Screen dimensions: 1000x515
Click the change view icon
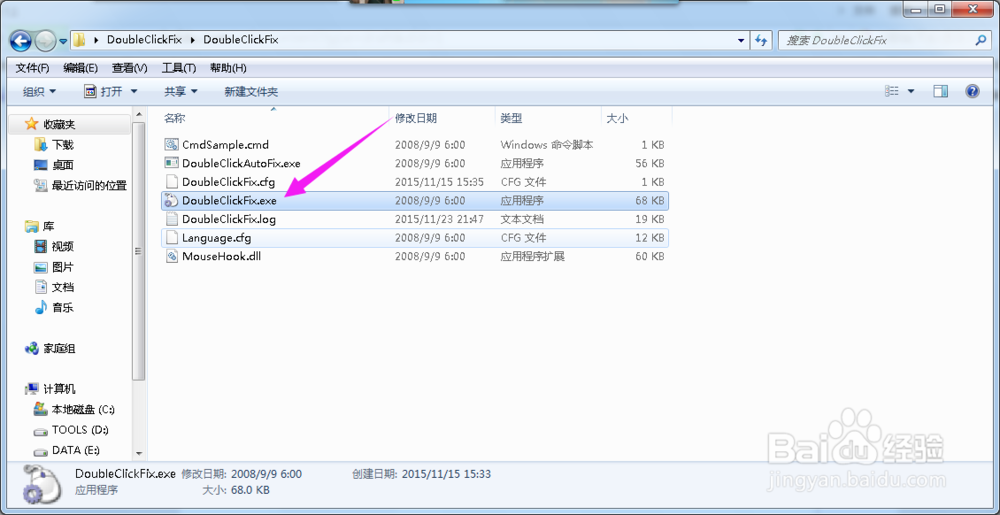pyautogui.click(x=892, y=92)
